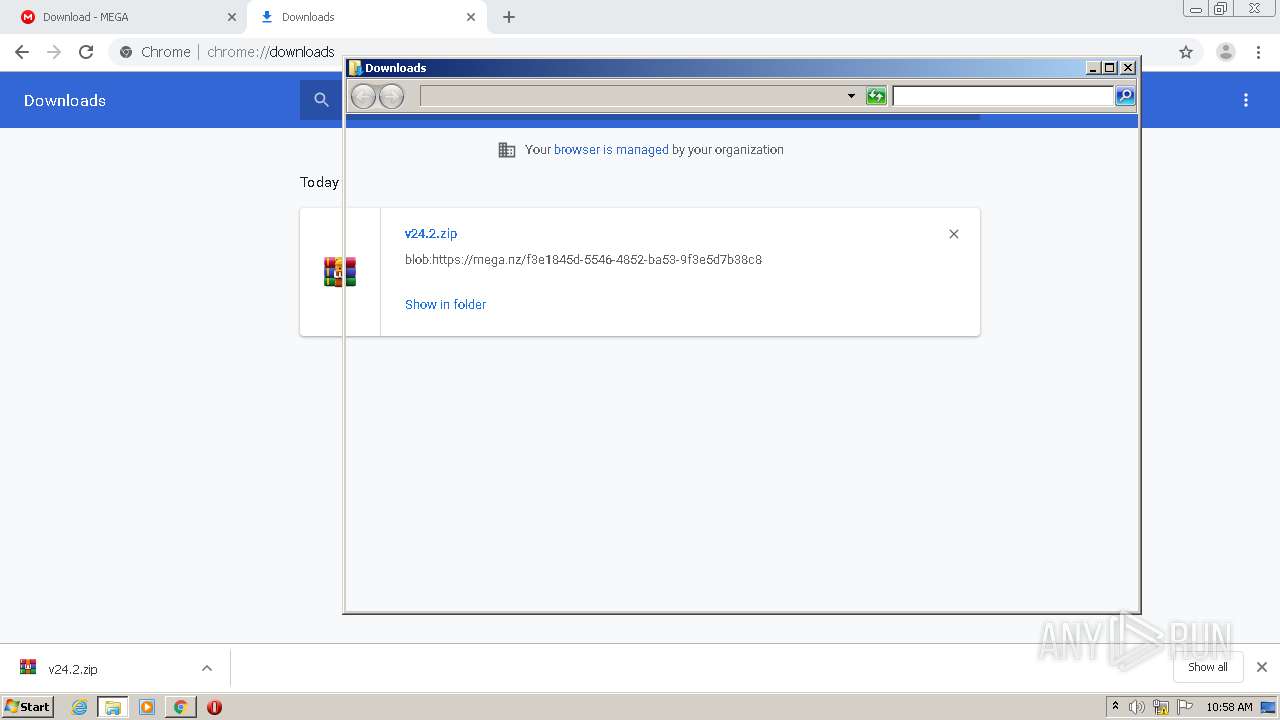Click the red stop-sign taskbar icon
1280x720 pixels.
point(214,707)
